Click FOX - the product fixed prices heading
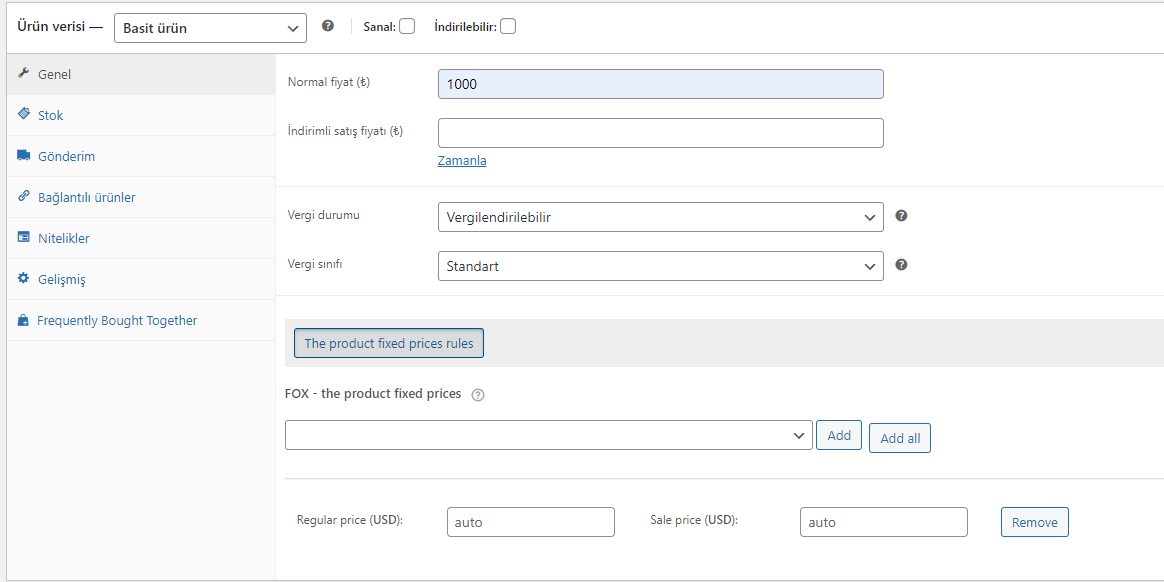Screen dimensions: 1164x582 click(x=373, y=393)
